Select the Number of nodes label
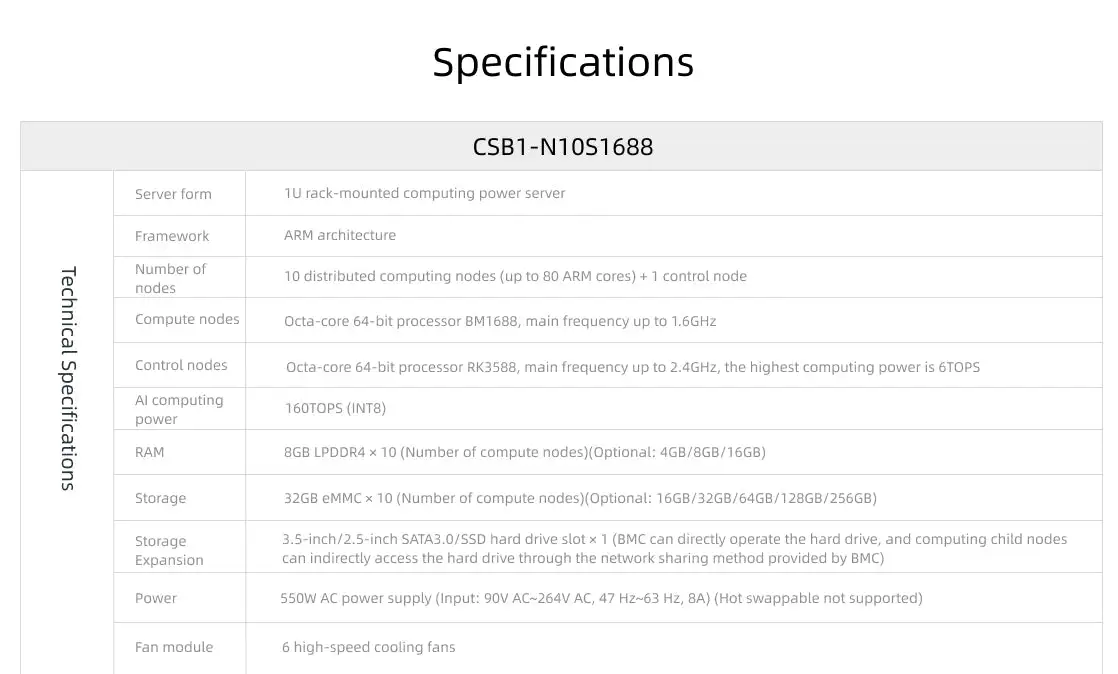This screenshot has width=1118, height=674. 170,278
